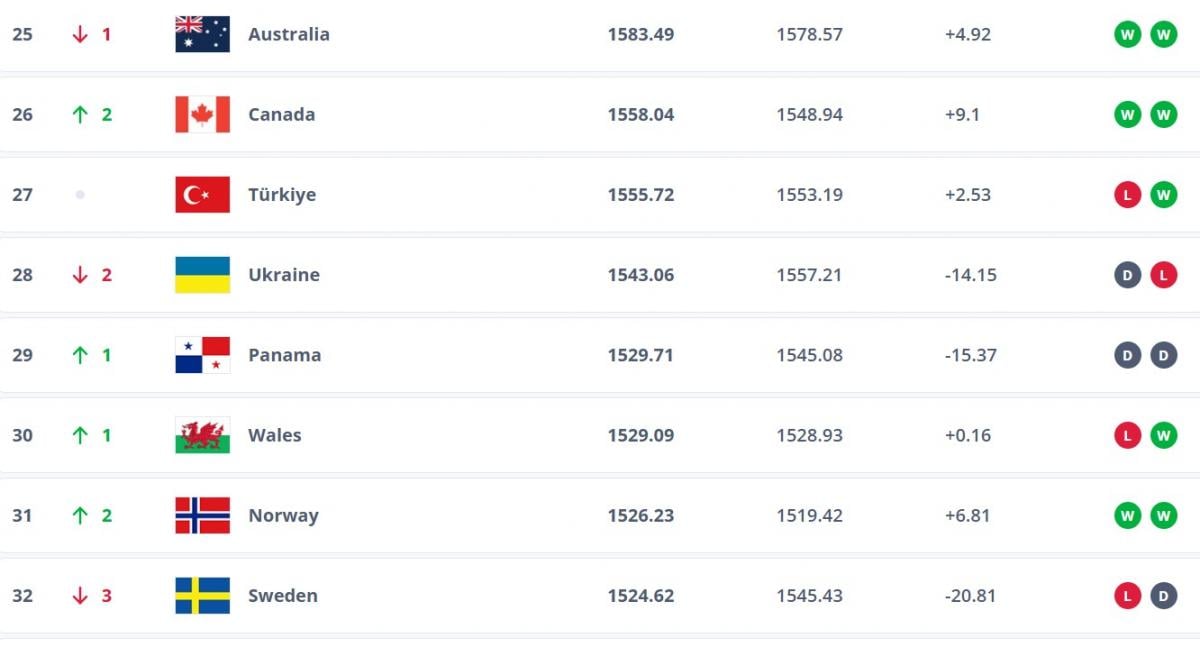Click the Australia flag icon
The width and height of the screenshot is (1200, 647).
pyautogui.click(x=202, y=34)
